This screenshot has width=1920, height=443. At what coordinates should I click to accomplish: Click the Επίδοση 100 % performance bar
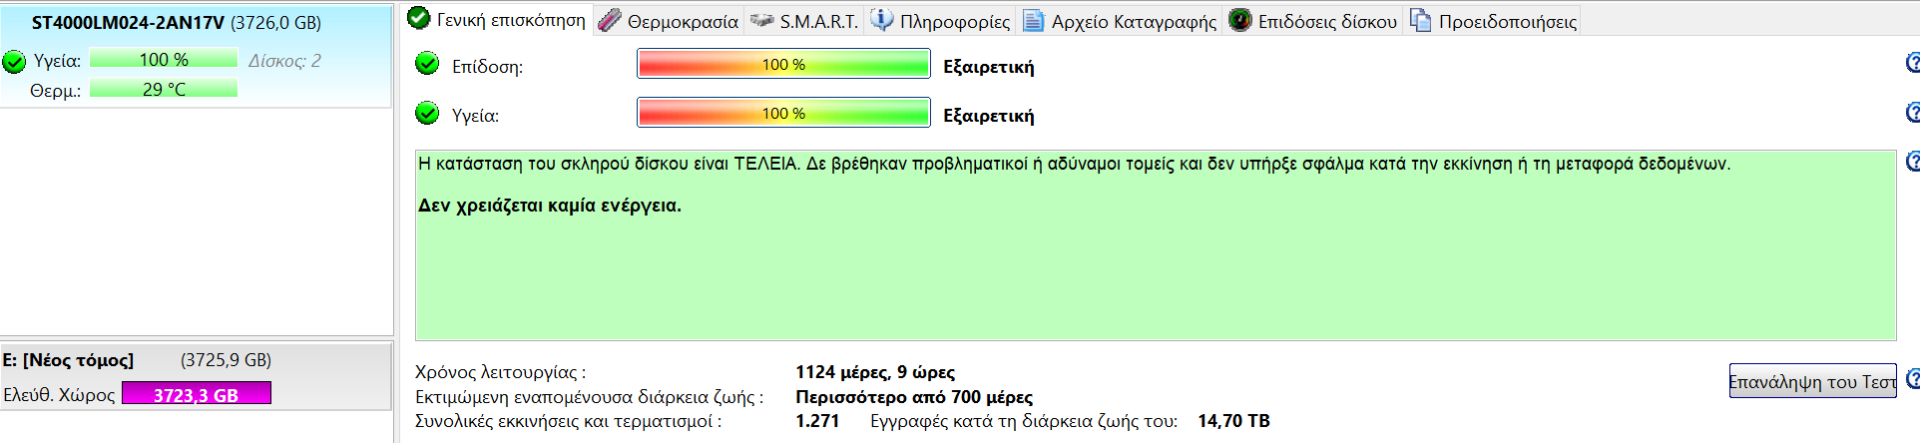click(783, 64)
